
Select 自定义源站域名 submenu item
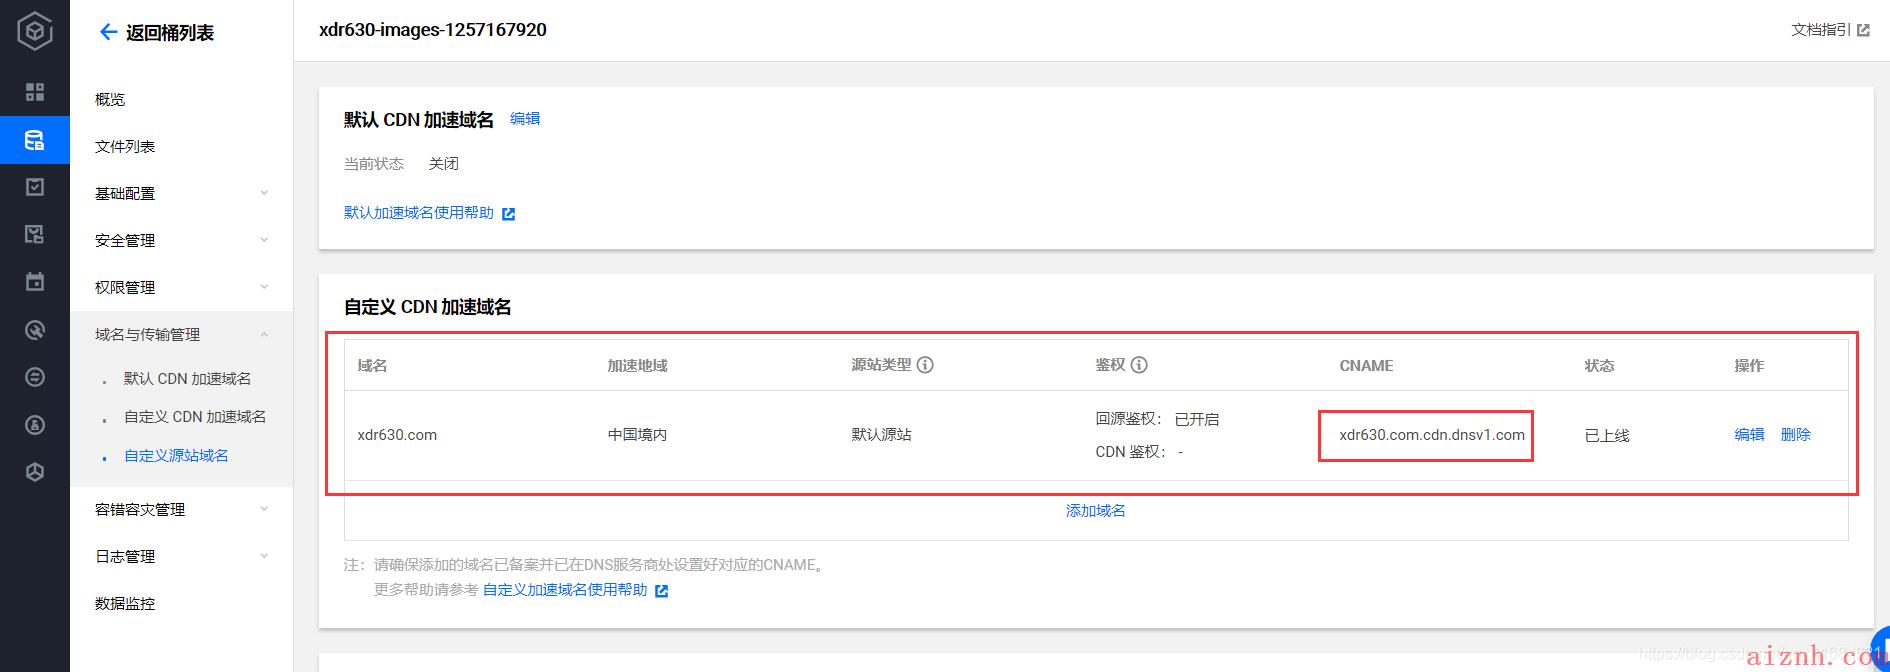pyautogui.click(x=176, y=455)
